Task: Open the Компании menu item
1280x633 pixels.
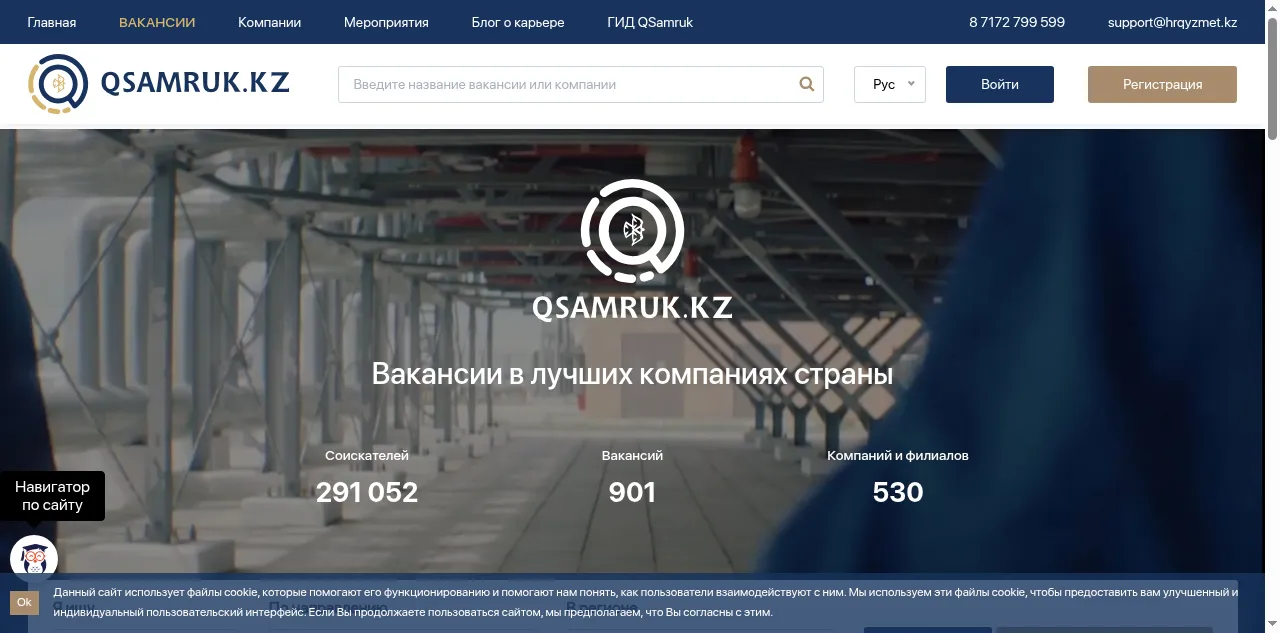Action: pos(269,22)
